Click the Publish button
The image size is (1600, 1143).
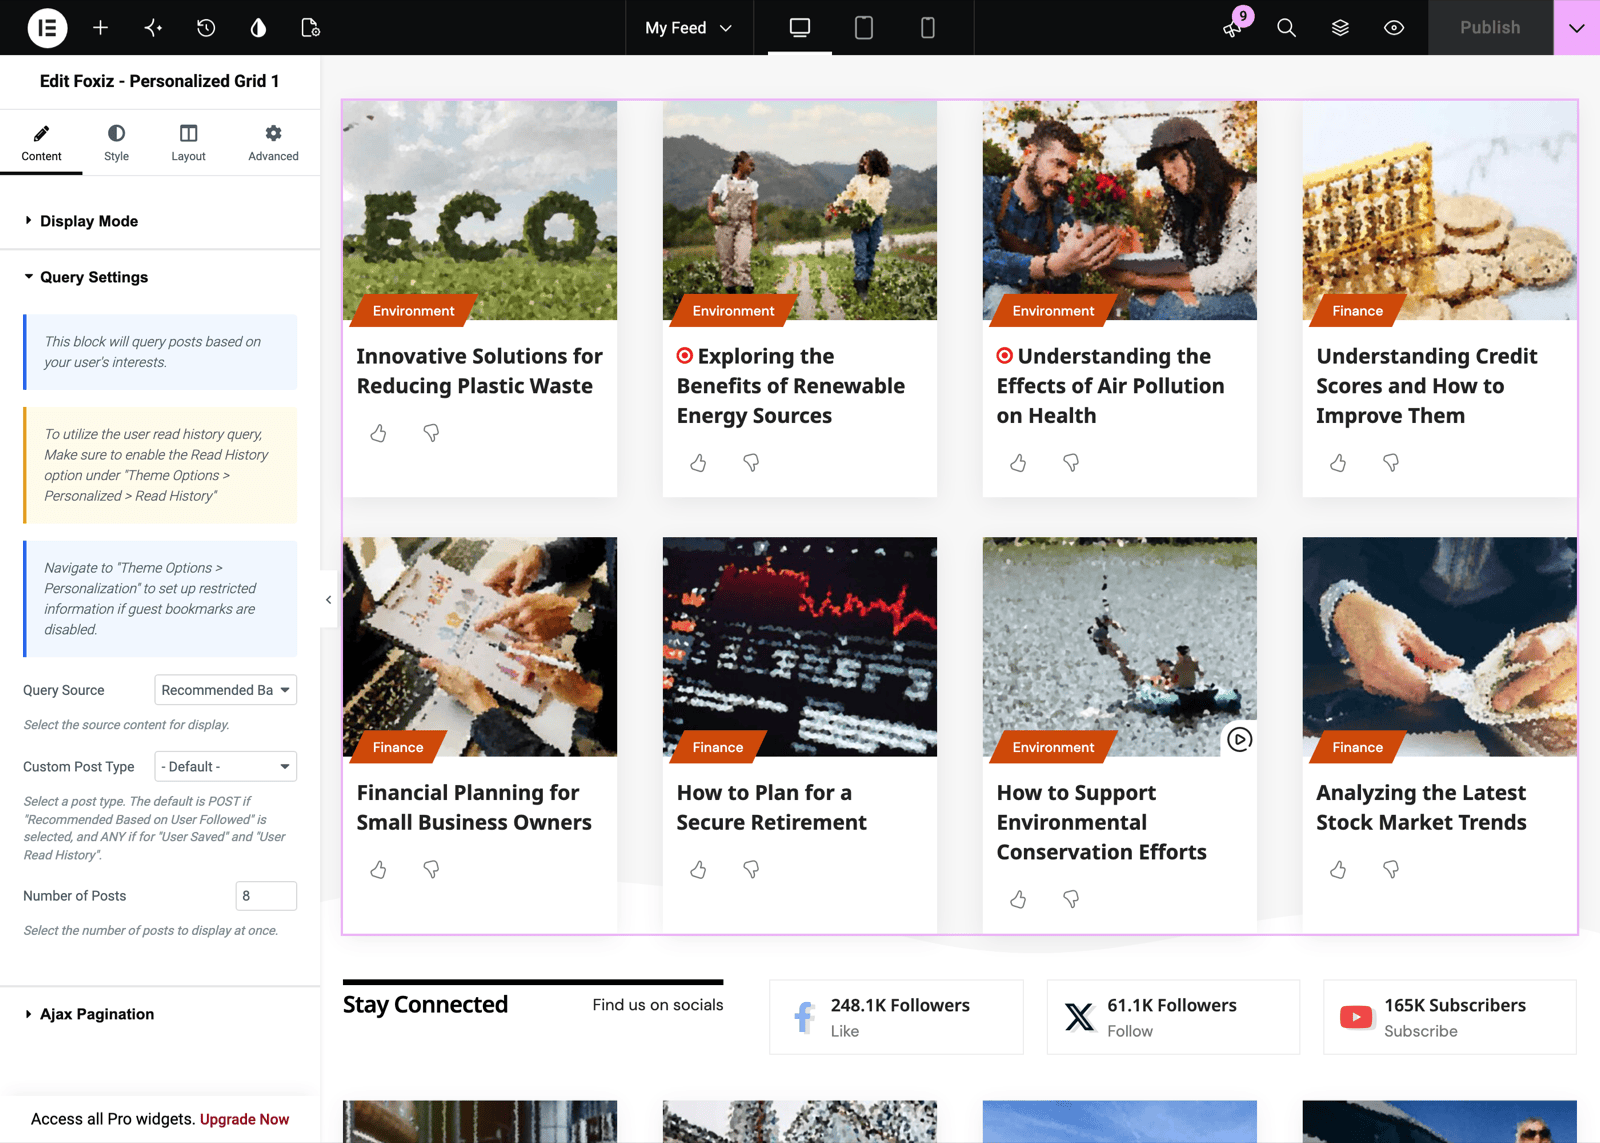1490,27
